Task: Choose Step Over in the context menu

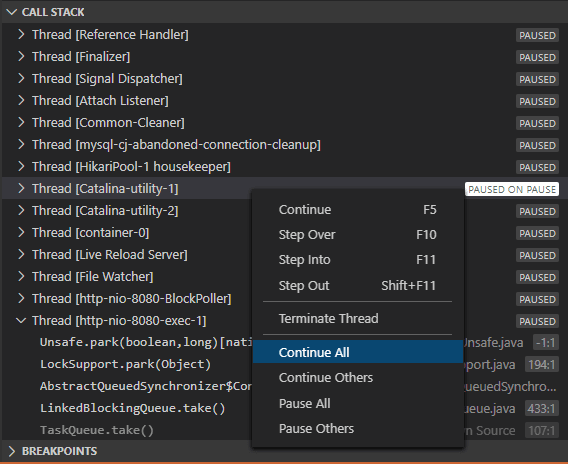Action: click(x=358, y=235)
